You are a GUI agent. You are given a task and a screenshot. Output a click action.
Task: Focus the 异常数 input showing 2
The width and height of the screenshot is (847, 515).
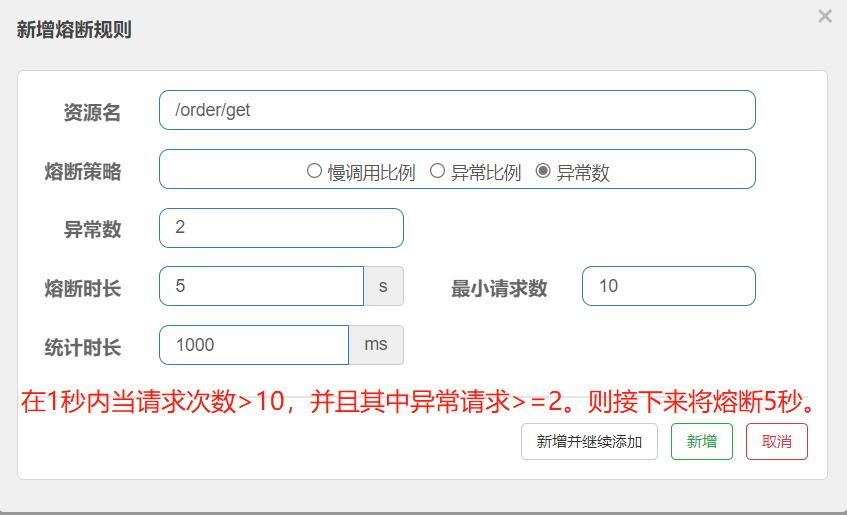280,228
